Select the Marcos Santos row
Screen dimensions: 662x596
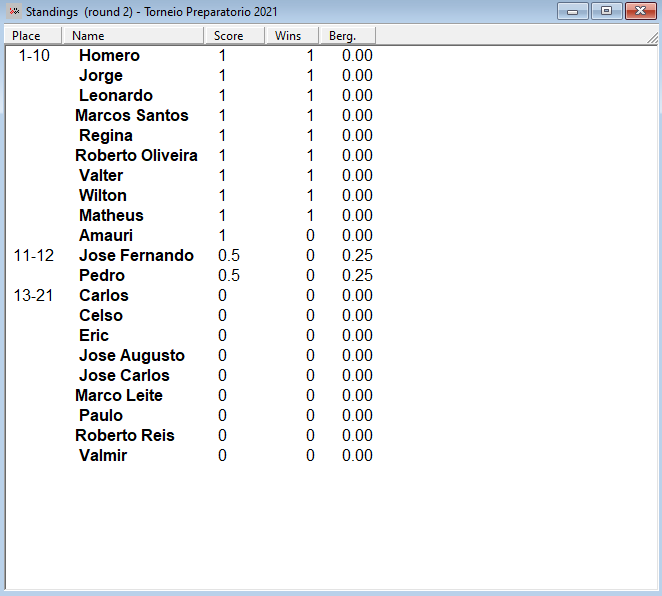[x=132, y=116]
